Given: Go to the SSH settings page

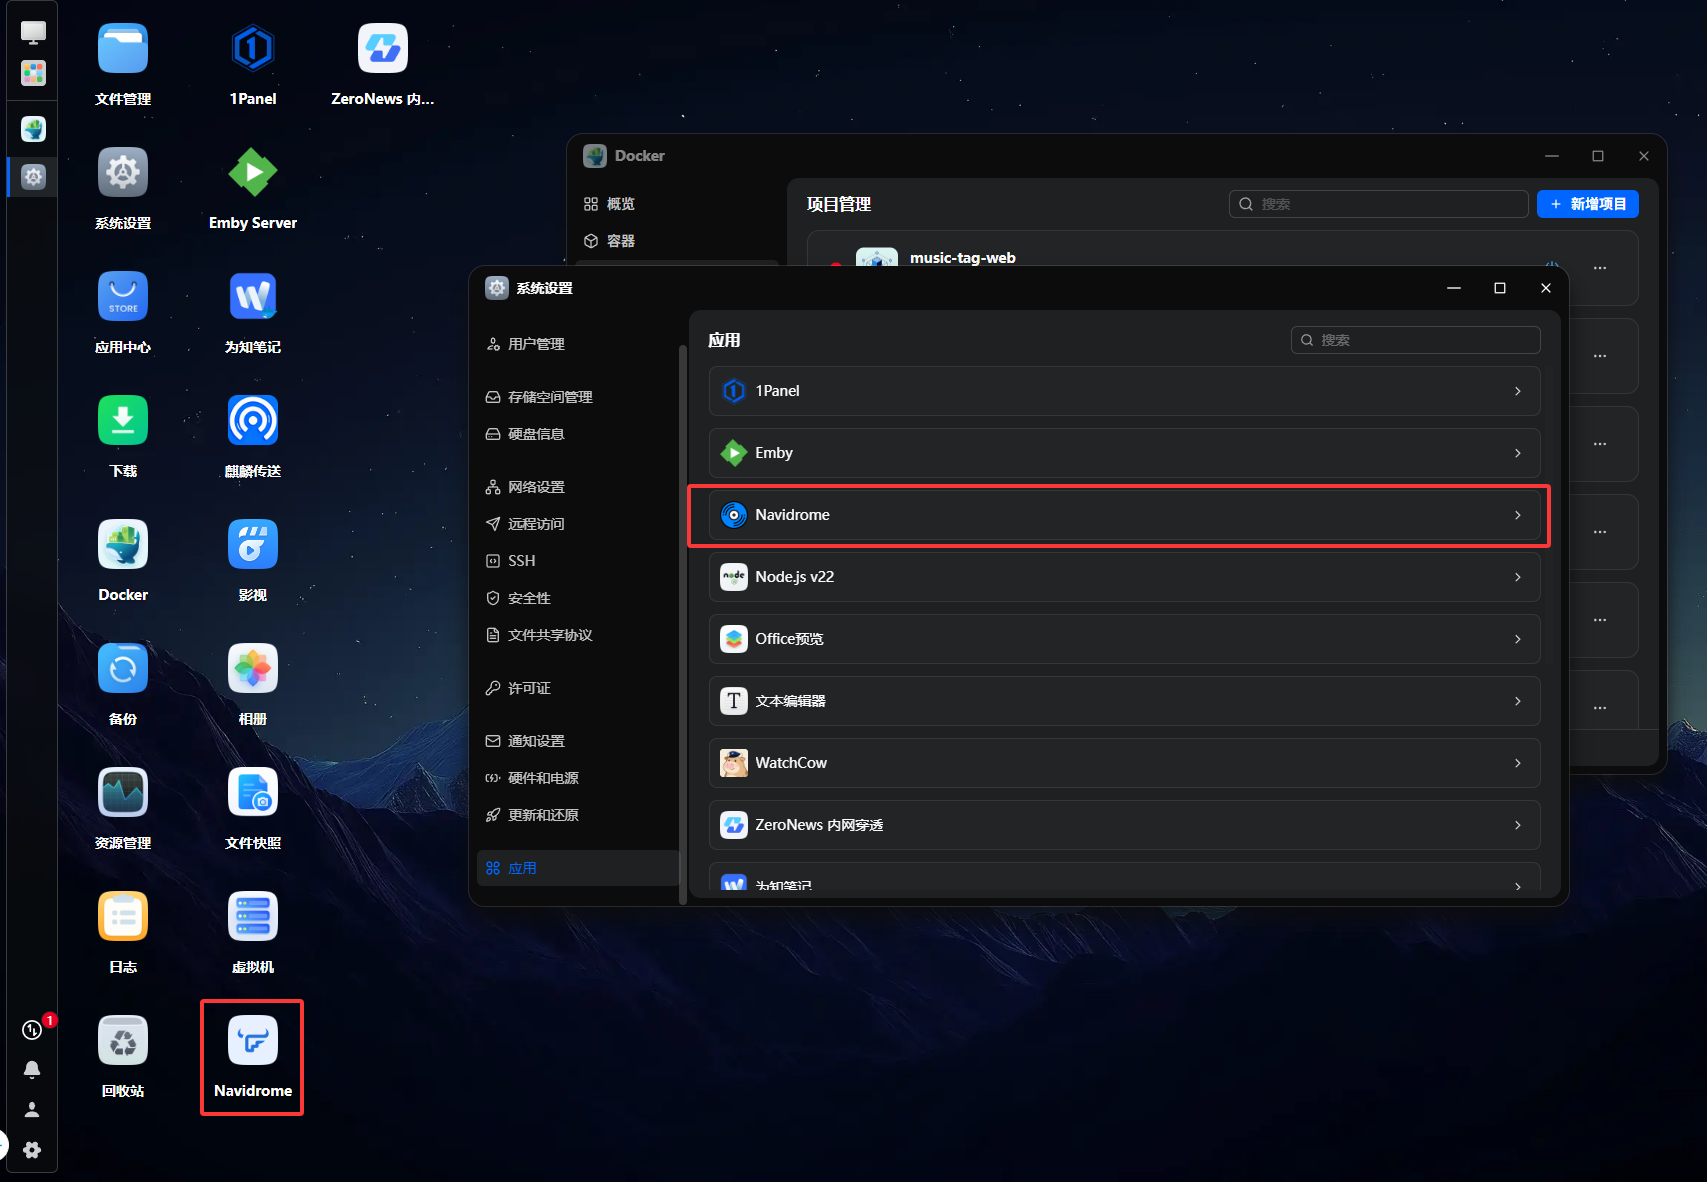Looking at the screenshot, I should point(521,561).
